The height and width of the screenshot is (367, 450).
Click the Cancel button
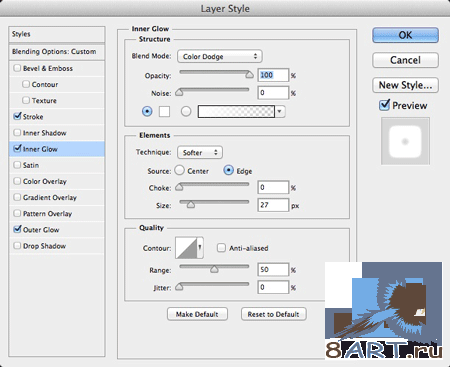click(x=405, y=60)
